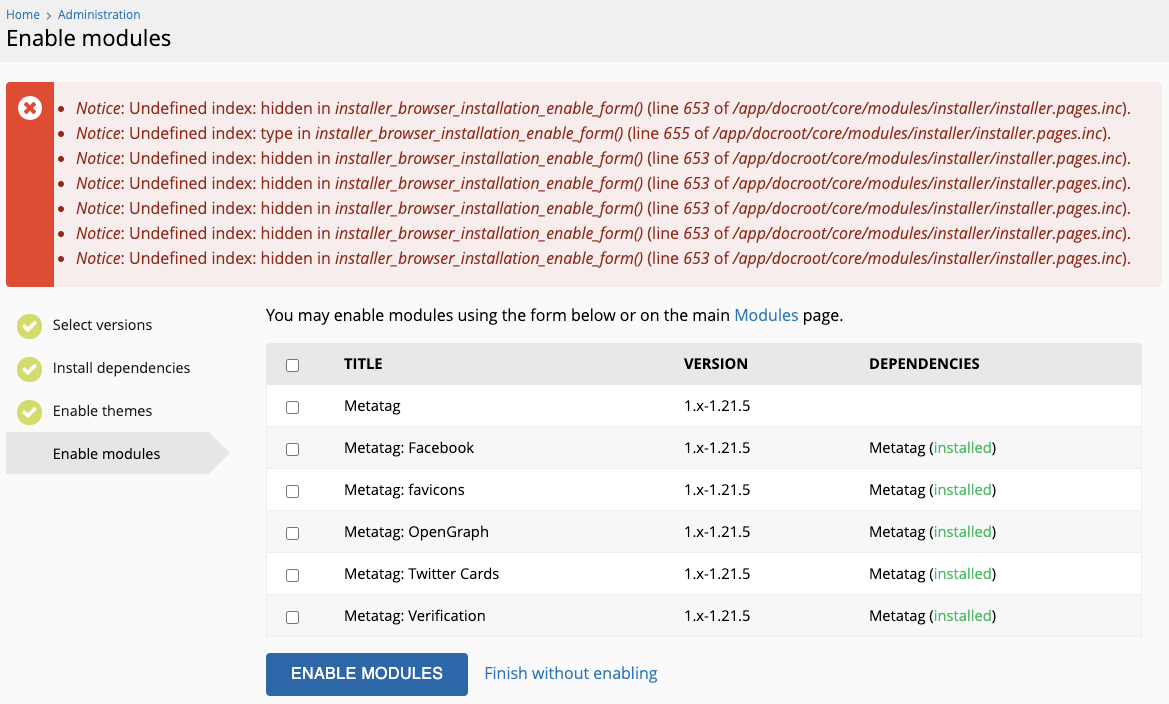Click the VERSION column header
Screen dimensions: 1169x704
716,364
